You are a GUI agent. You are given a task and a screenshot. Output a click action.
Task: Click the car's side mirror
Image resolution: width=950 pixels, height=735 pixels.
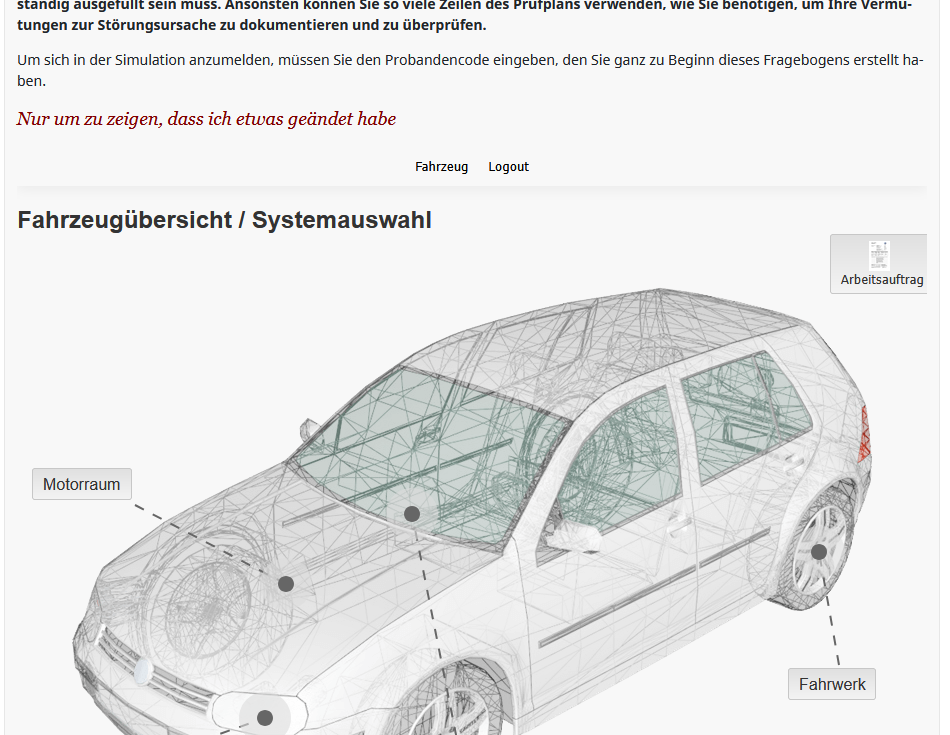click(x=572, y=537)
